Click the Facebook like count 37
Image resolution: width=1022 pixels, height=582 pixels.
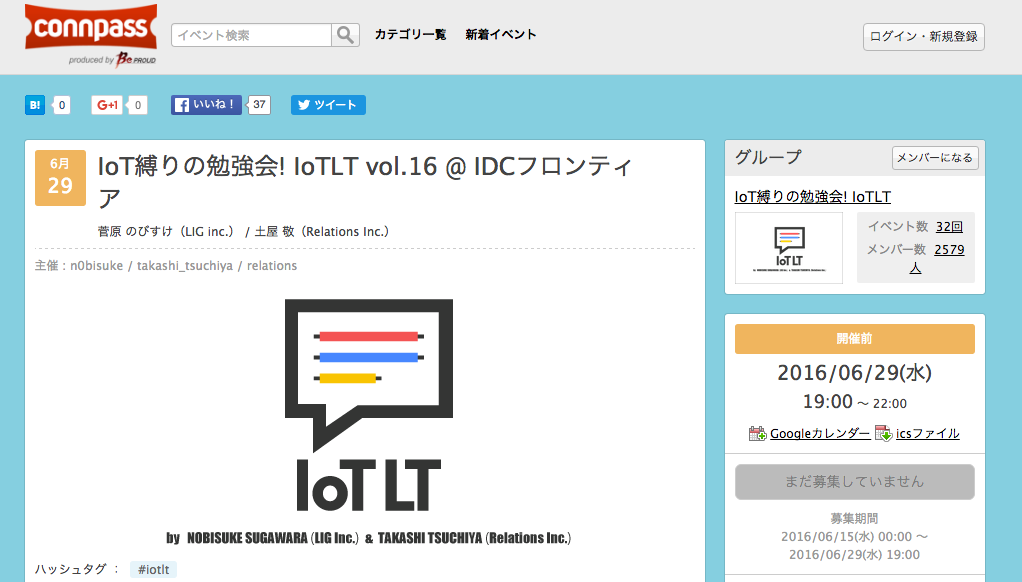click(259, 105)
